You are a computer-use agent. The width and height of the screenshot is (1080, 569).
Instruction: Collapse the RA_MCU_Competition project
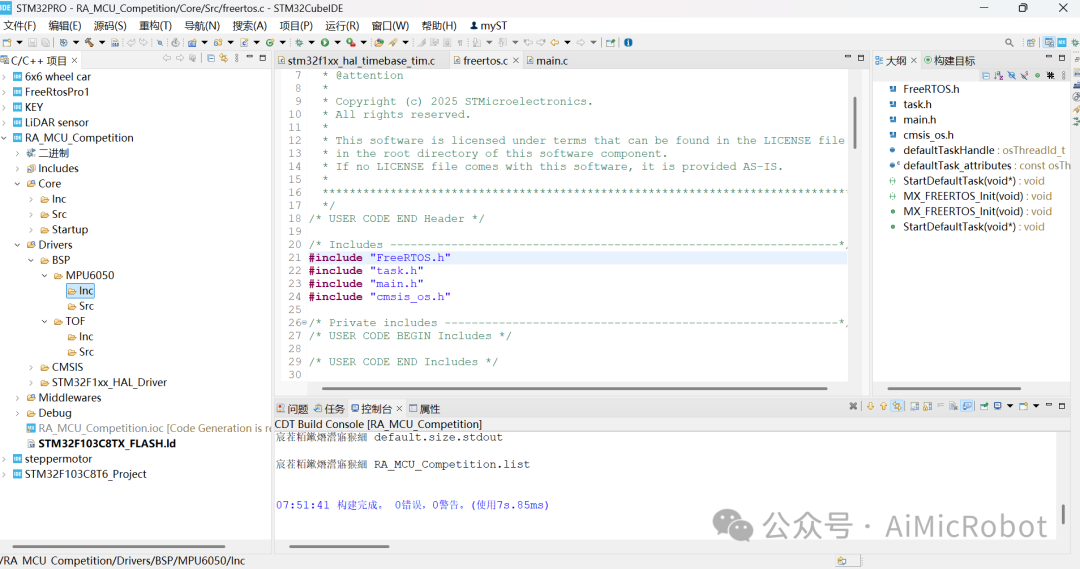(4, 138)
